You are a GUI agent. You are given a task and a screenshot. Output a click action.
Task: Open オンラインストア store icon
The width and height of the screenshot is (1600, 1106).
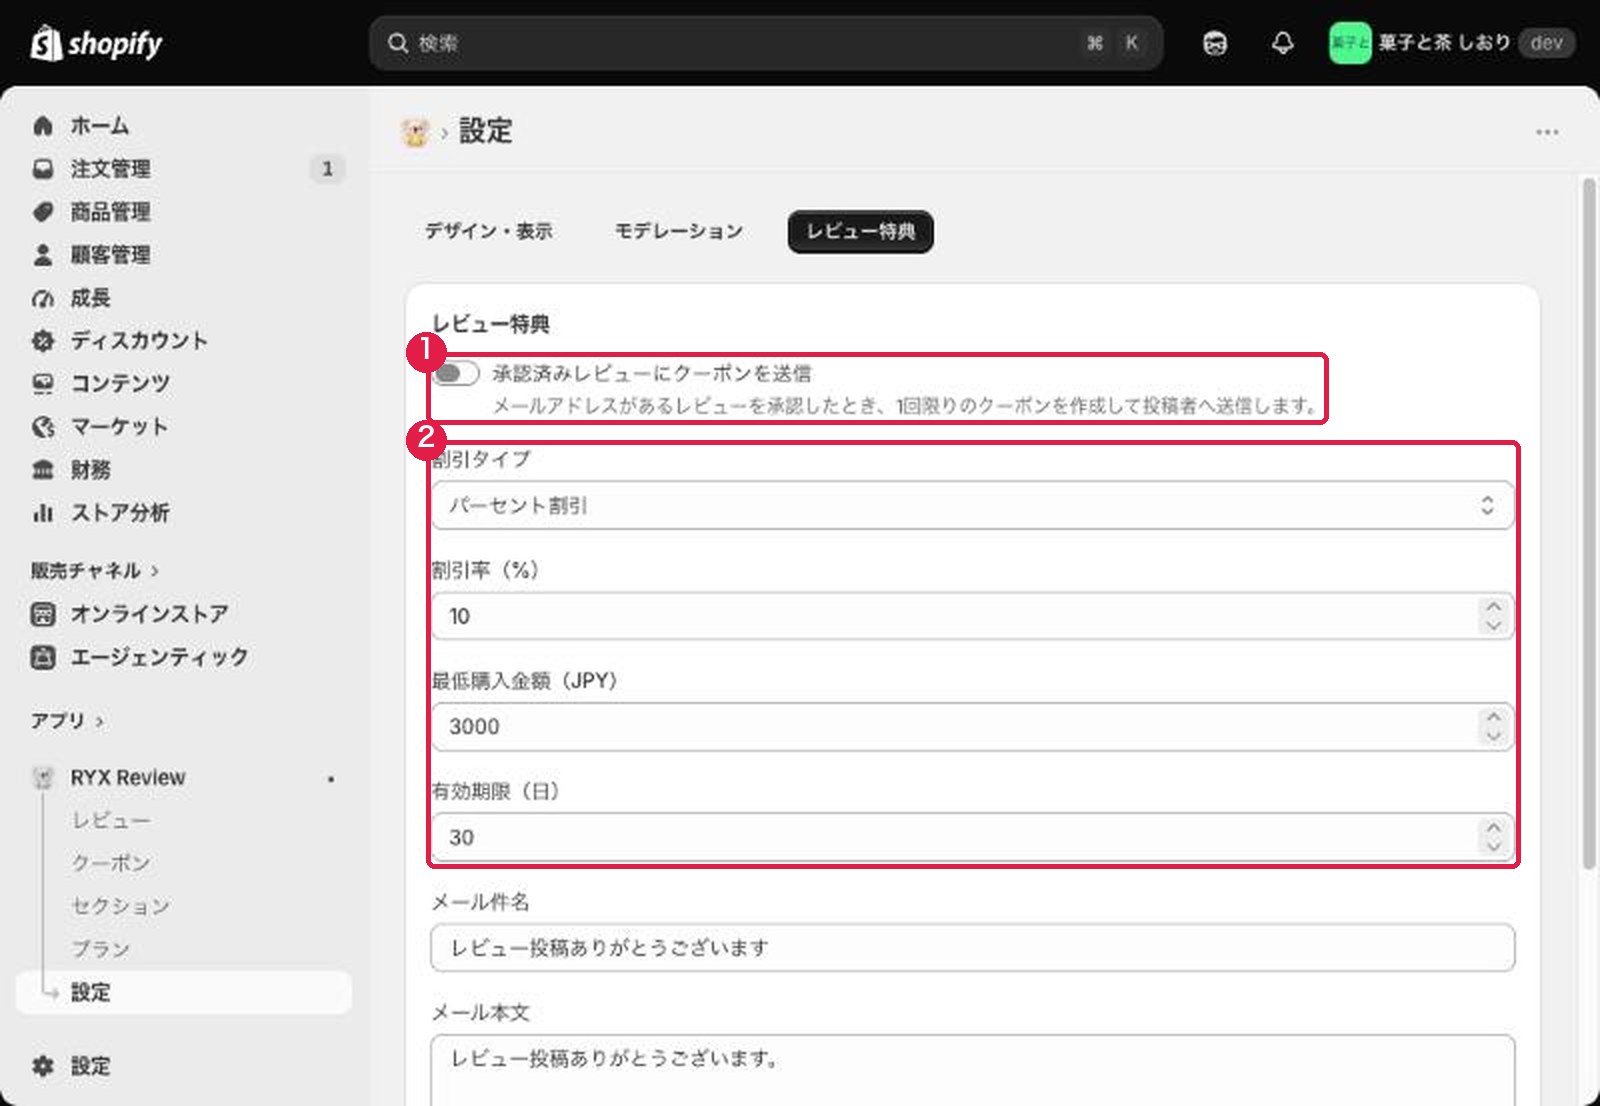[x=43, y=614]
